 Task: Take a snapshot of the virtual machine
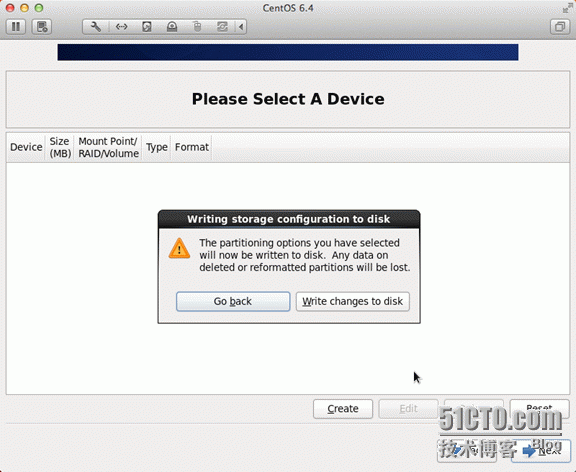click(x=42, y=27)
